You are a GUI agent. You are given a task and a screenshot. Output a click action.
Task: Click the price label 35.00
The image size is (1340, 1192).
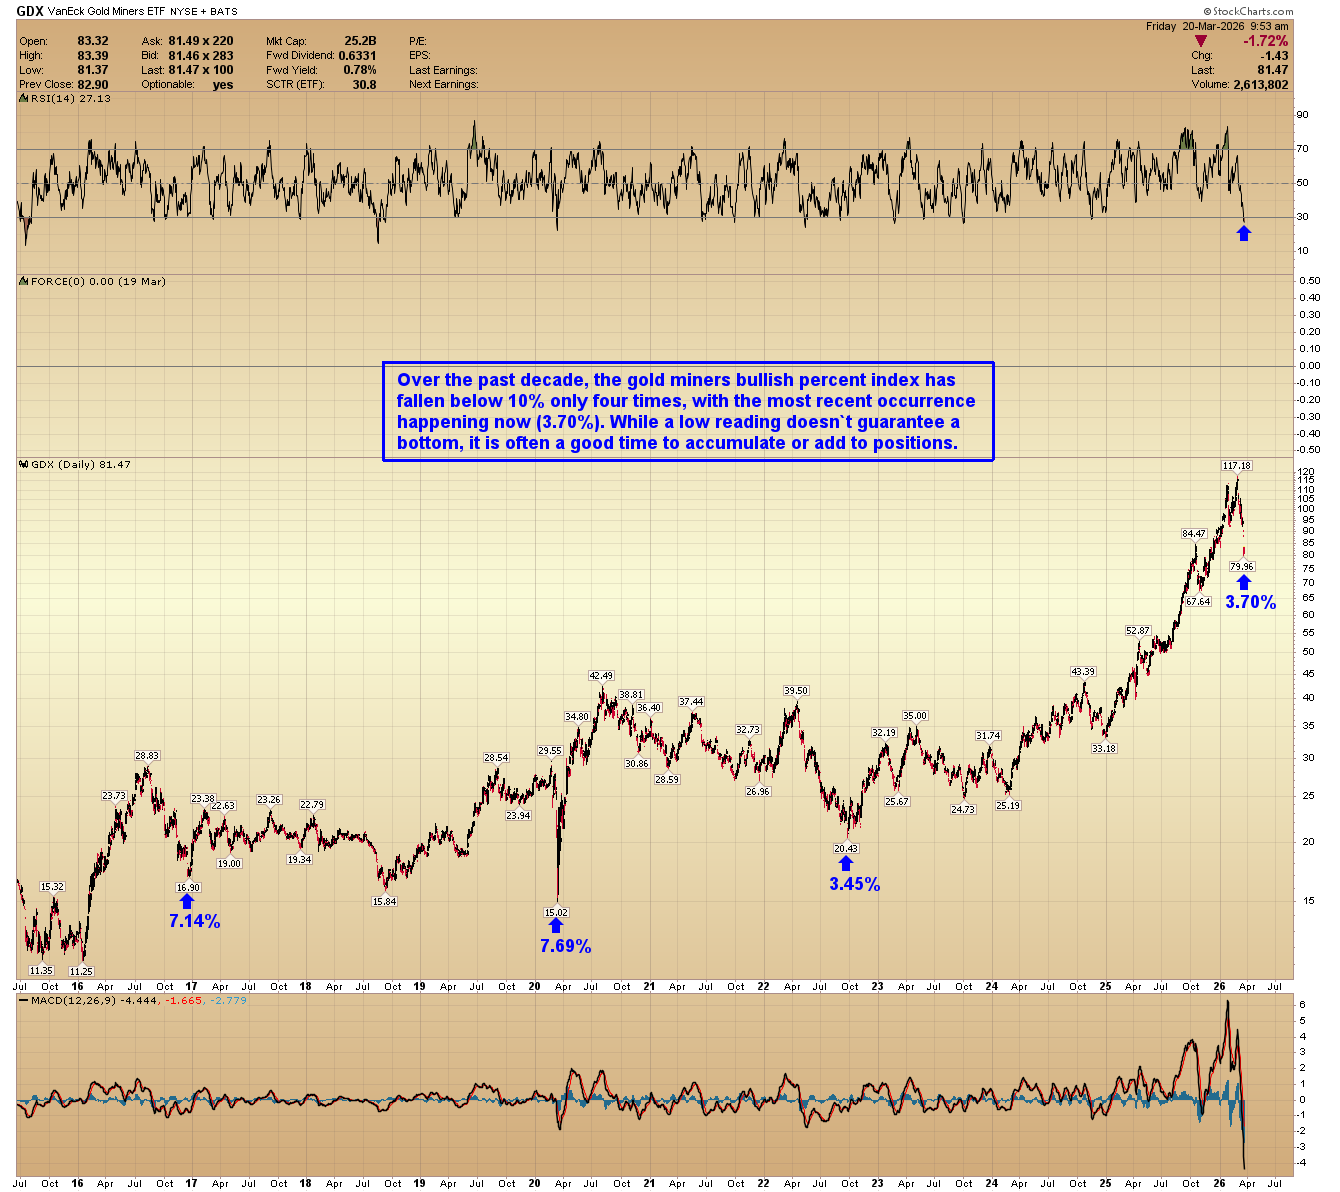click(x=915, y=715)
